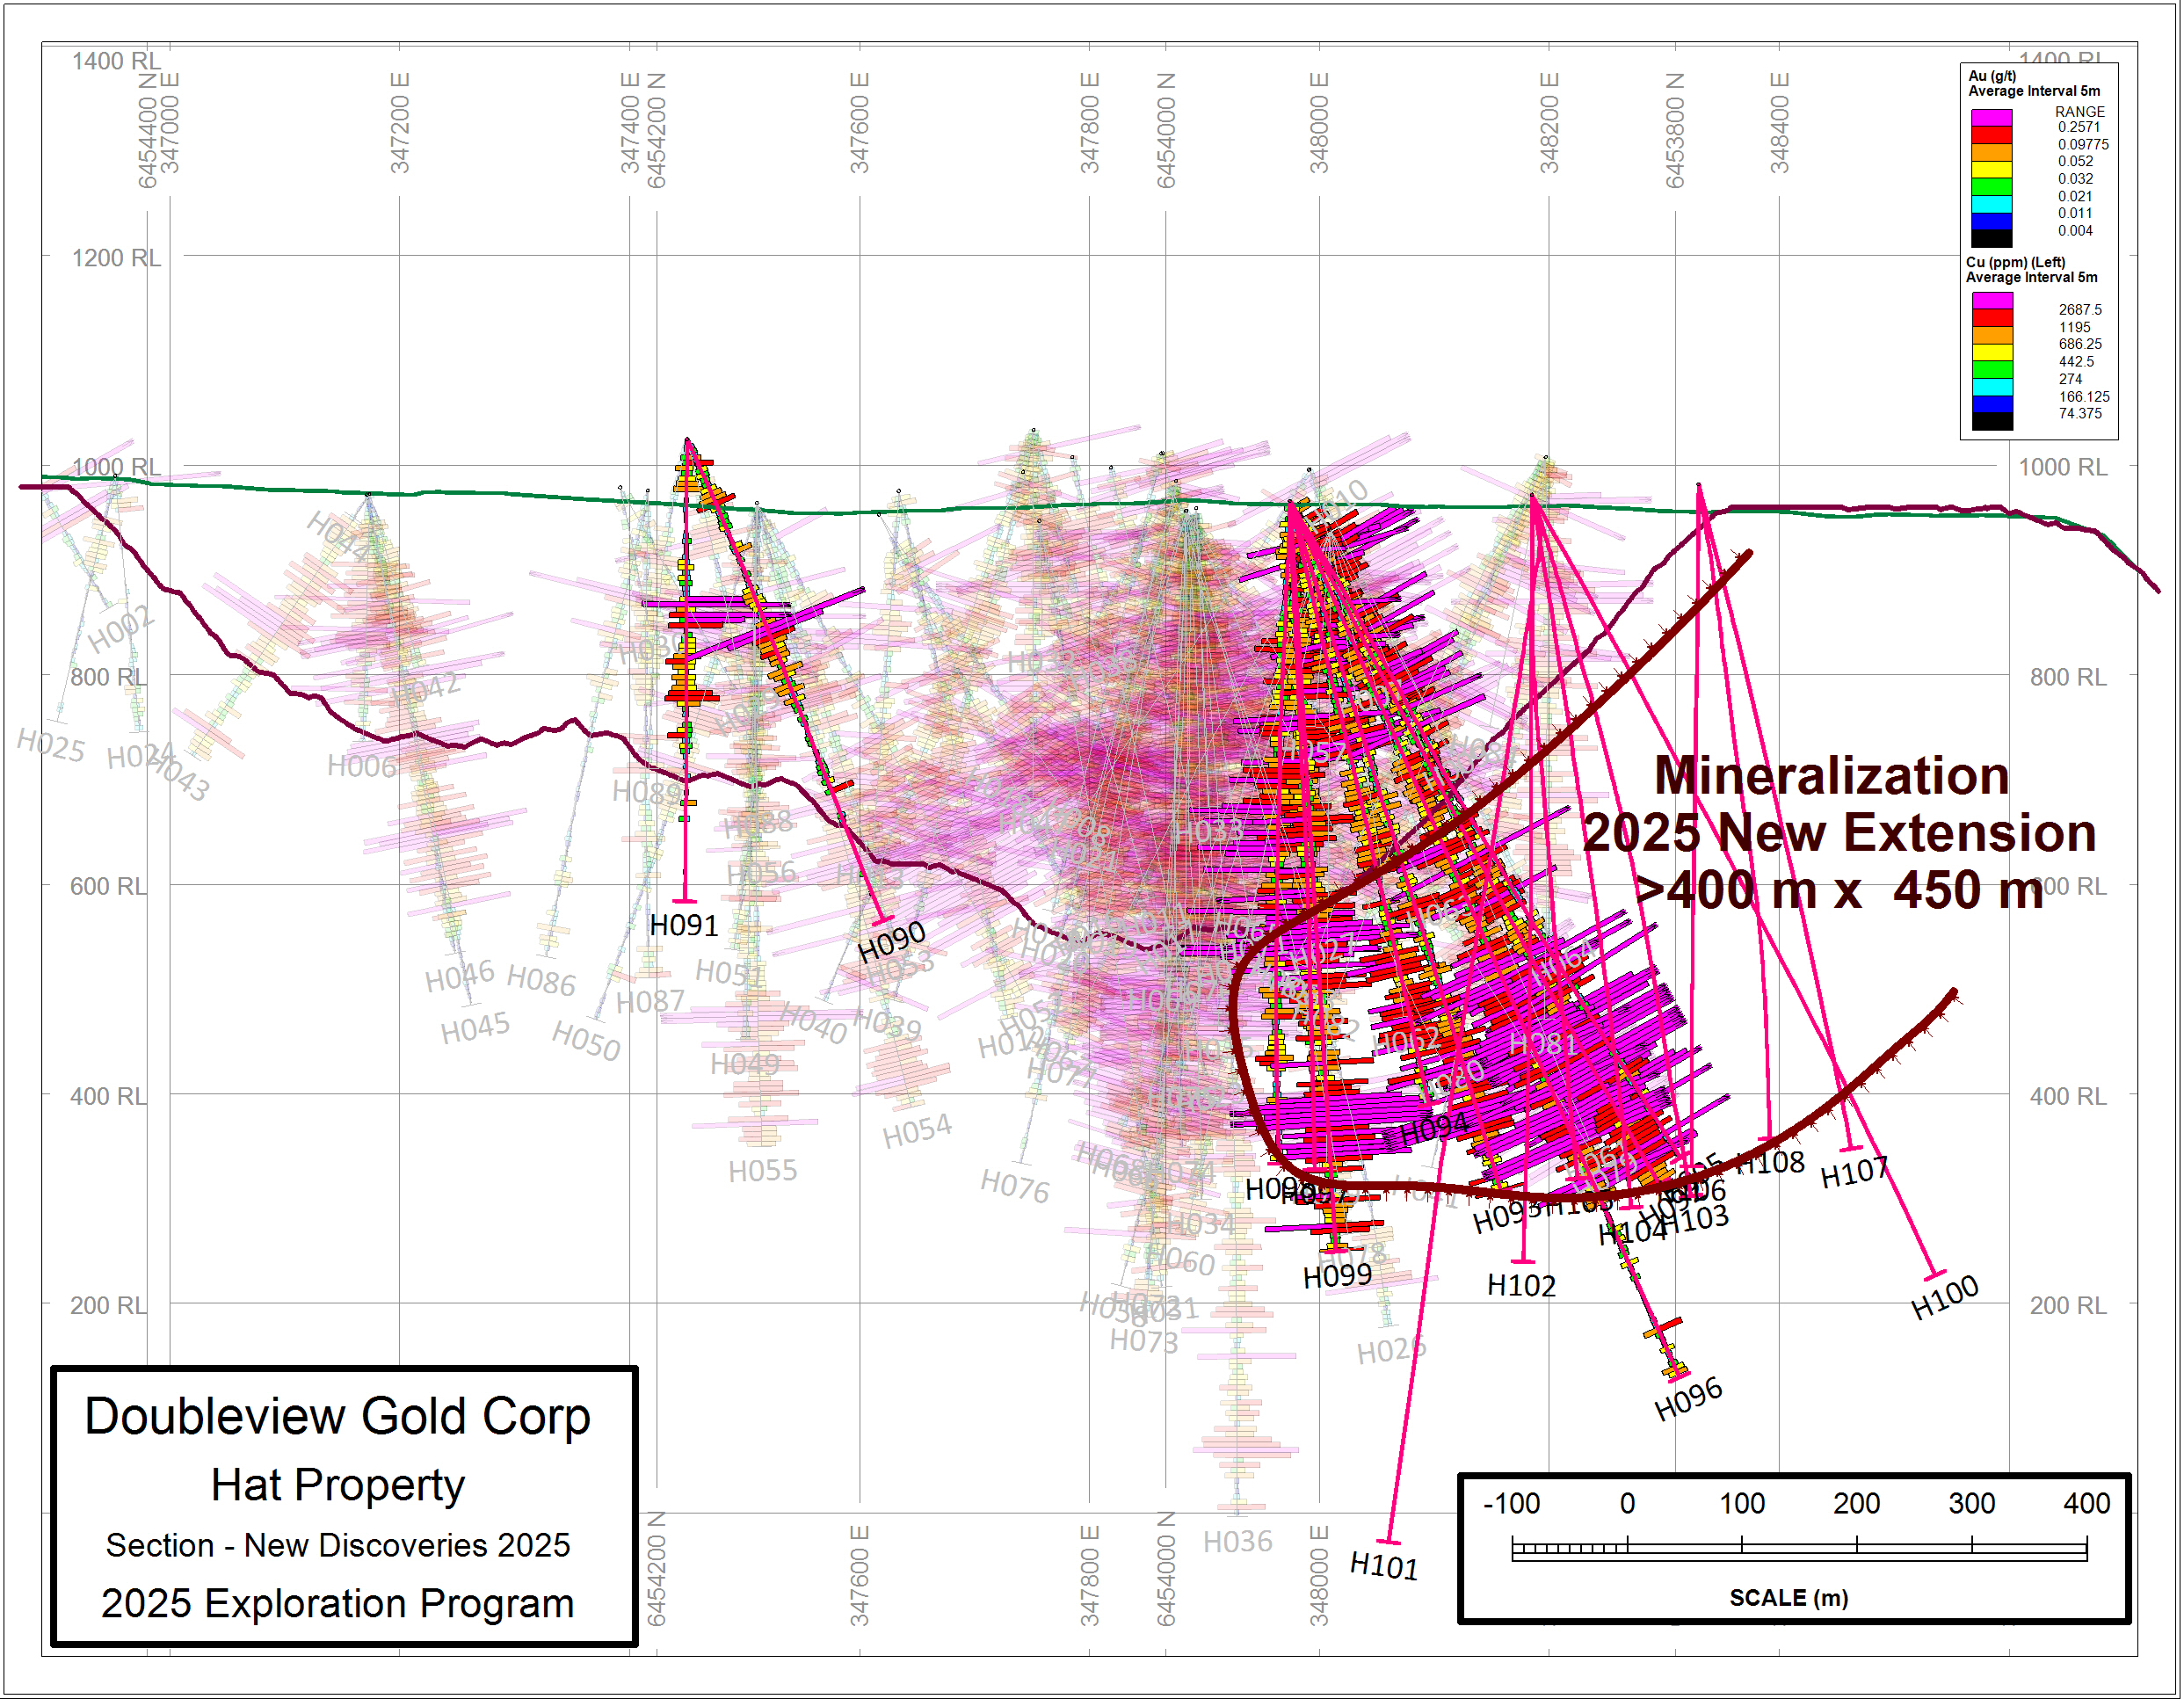The image size is (2184, 1699).
Task: Click the H101 drill hole label
Action: pos(1384,1566)
